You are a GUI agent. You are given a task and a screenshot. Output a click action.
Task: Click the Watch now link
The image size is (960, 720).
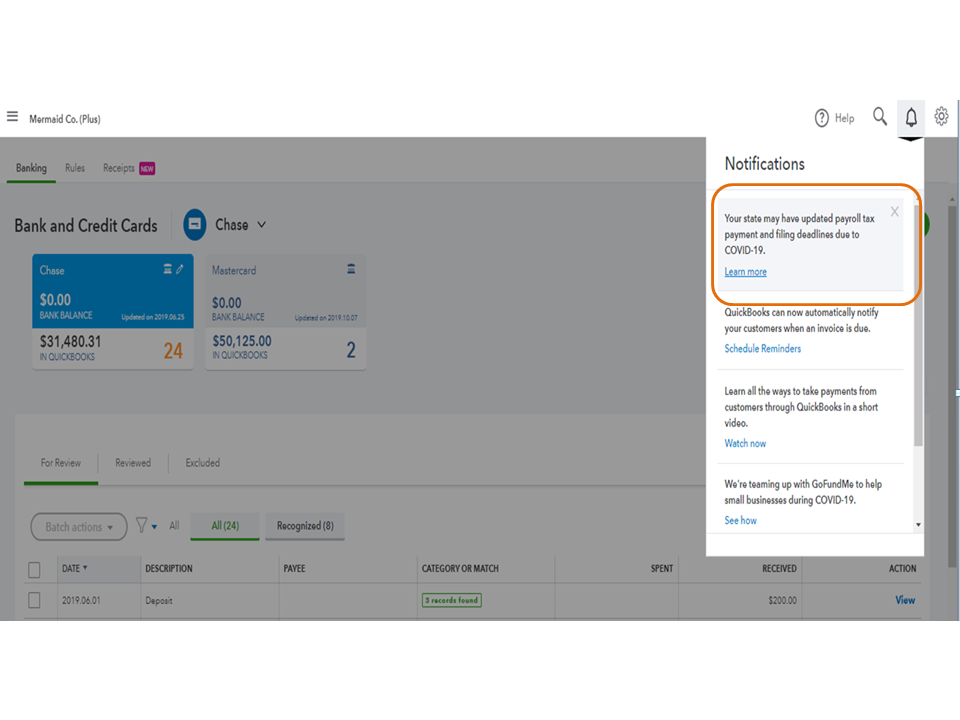745,443
